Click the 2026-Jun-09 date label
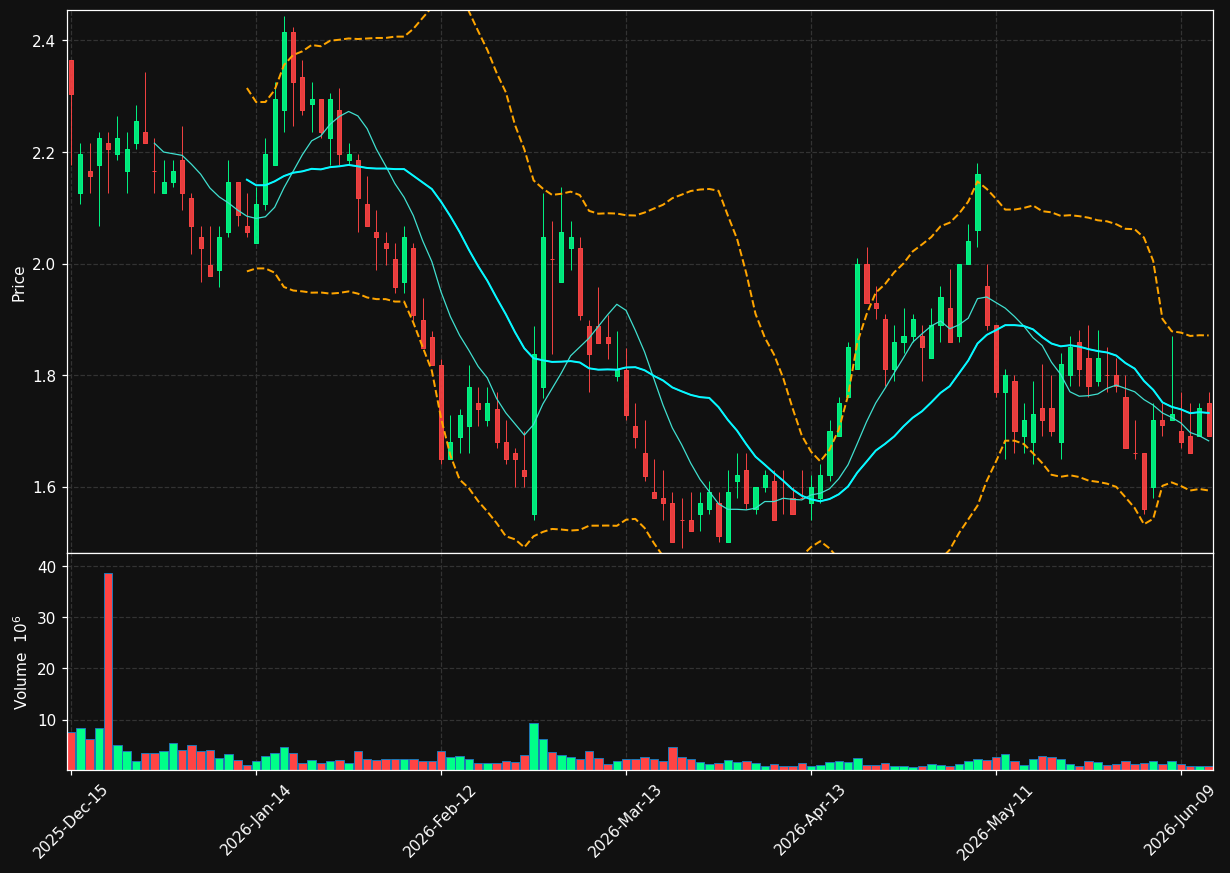 pos(1180,821)
